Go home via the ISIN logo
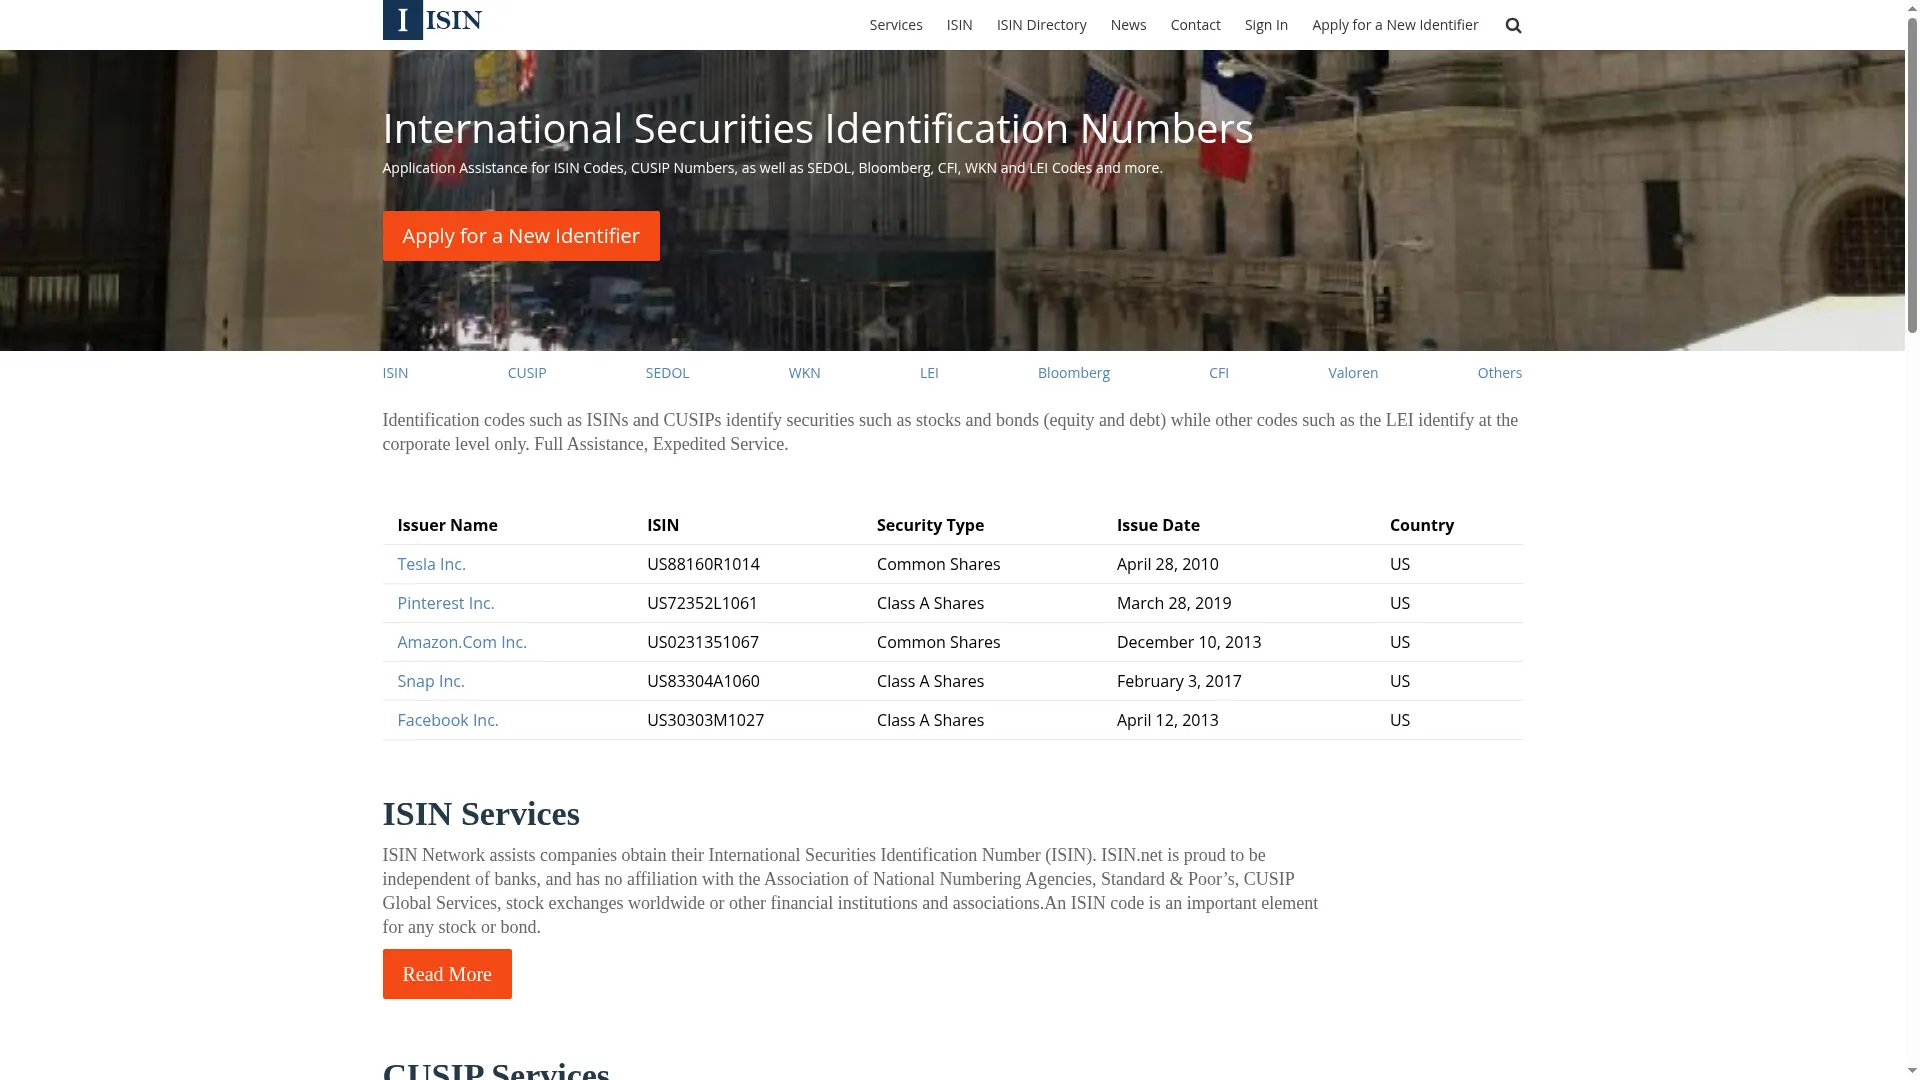Screen dimensions: 1920x1080 pos(432,20)
